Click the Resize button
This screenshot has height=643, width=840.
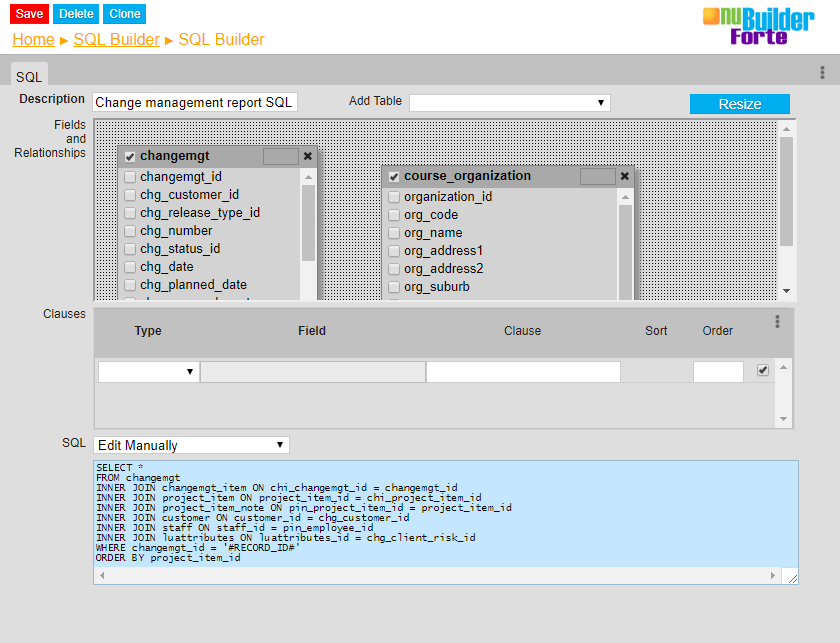point(739,104)
